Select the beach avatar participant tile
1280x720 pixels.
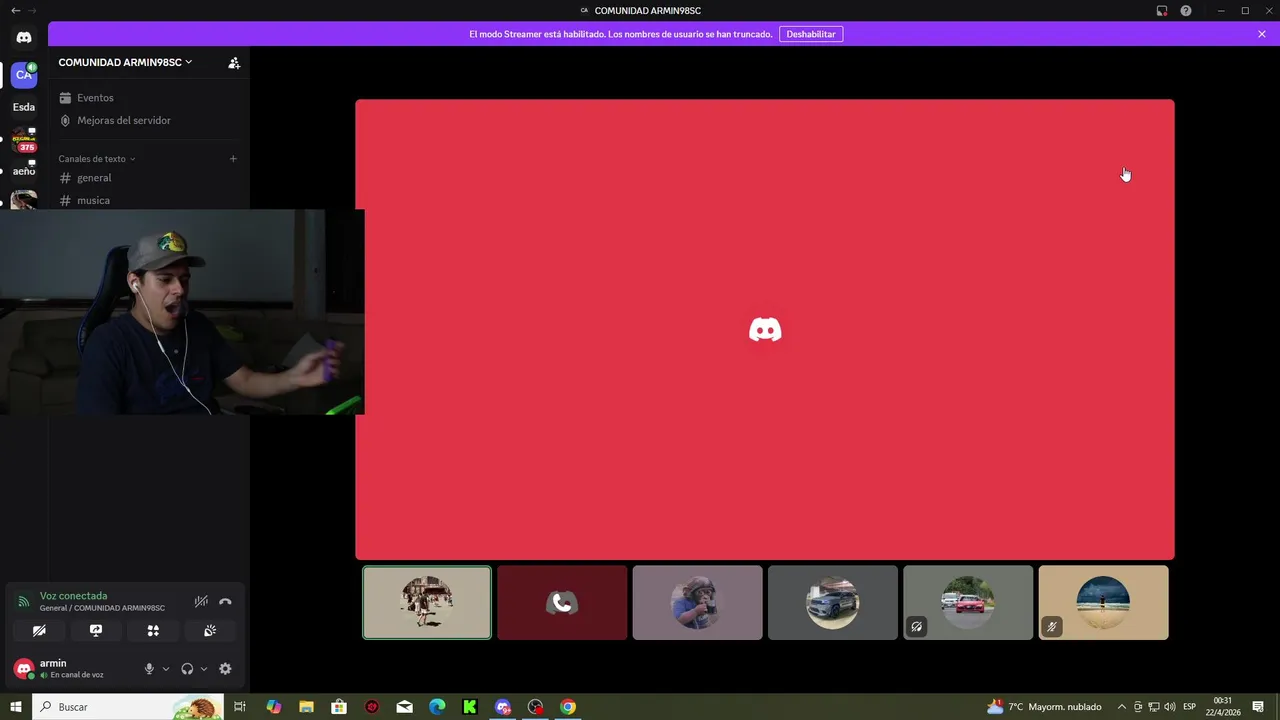click(1103, 602)
